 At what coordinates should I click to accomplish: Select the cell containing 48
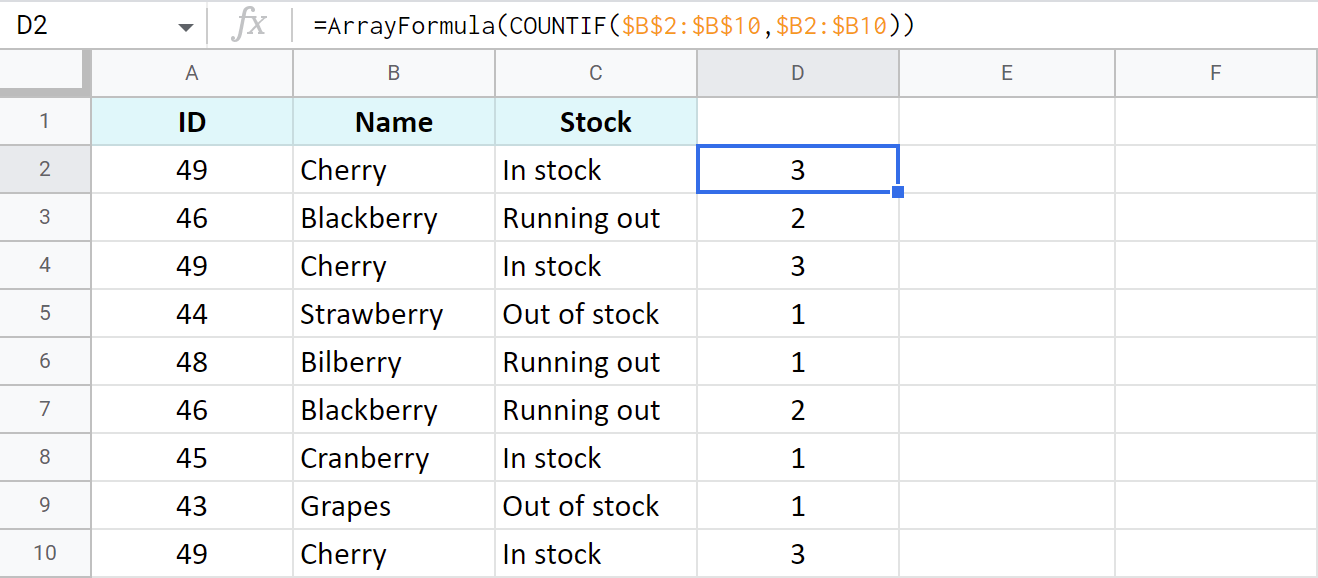pos(191,361)
